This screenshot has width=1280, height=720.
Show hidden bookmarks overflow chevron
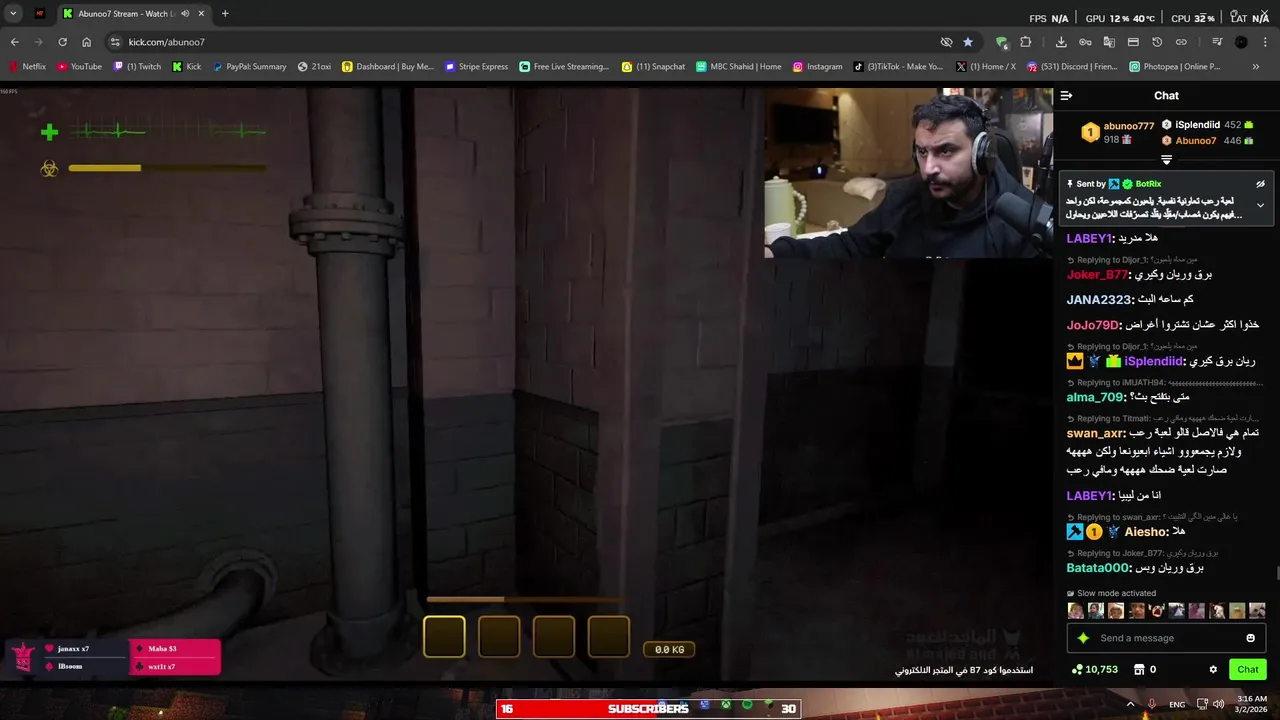point(1256,67)
